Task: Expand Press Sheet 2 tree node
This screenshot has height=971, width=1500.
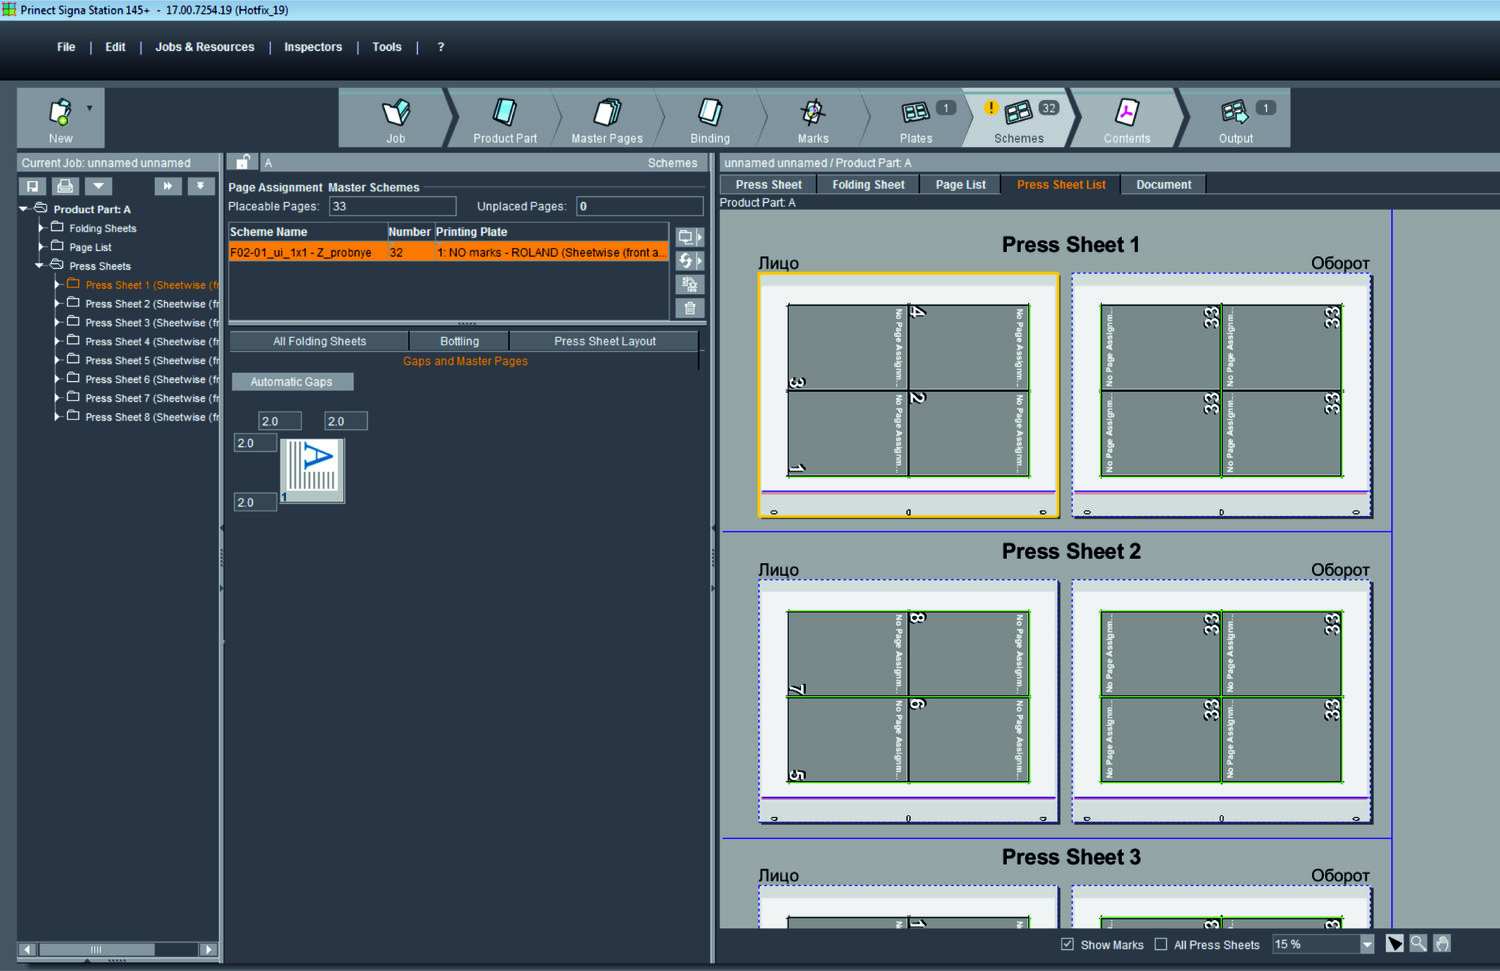Action: (x=57, y=303)
